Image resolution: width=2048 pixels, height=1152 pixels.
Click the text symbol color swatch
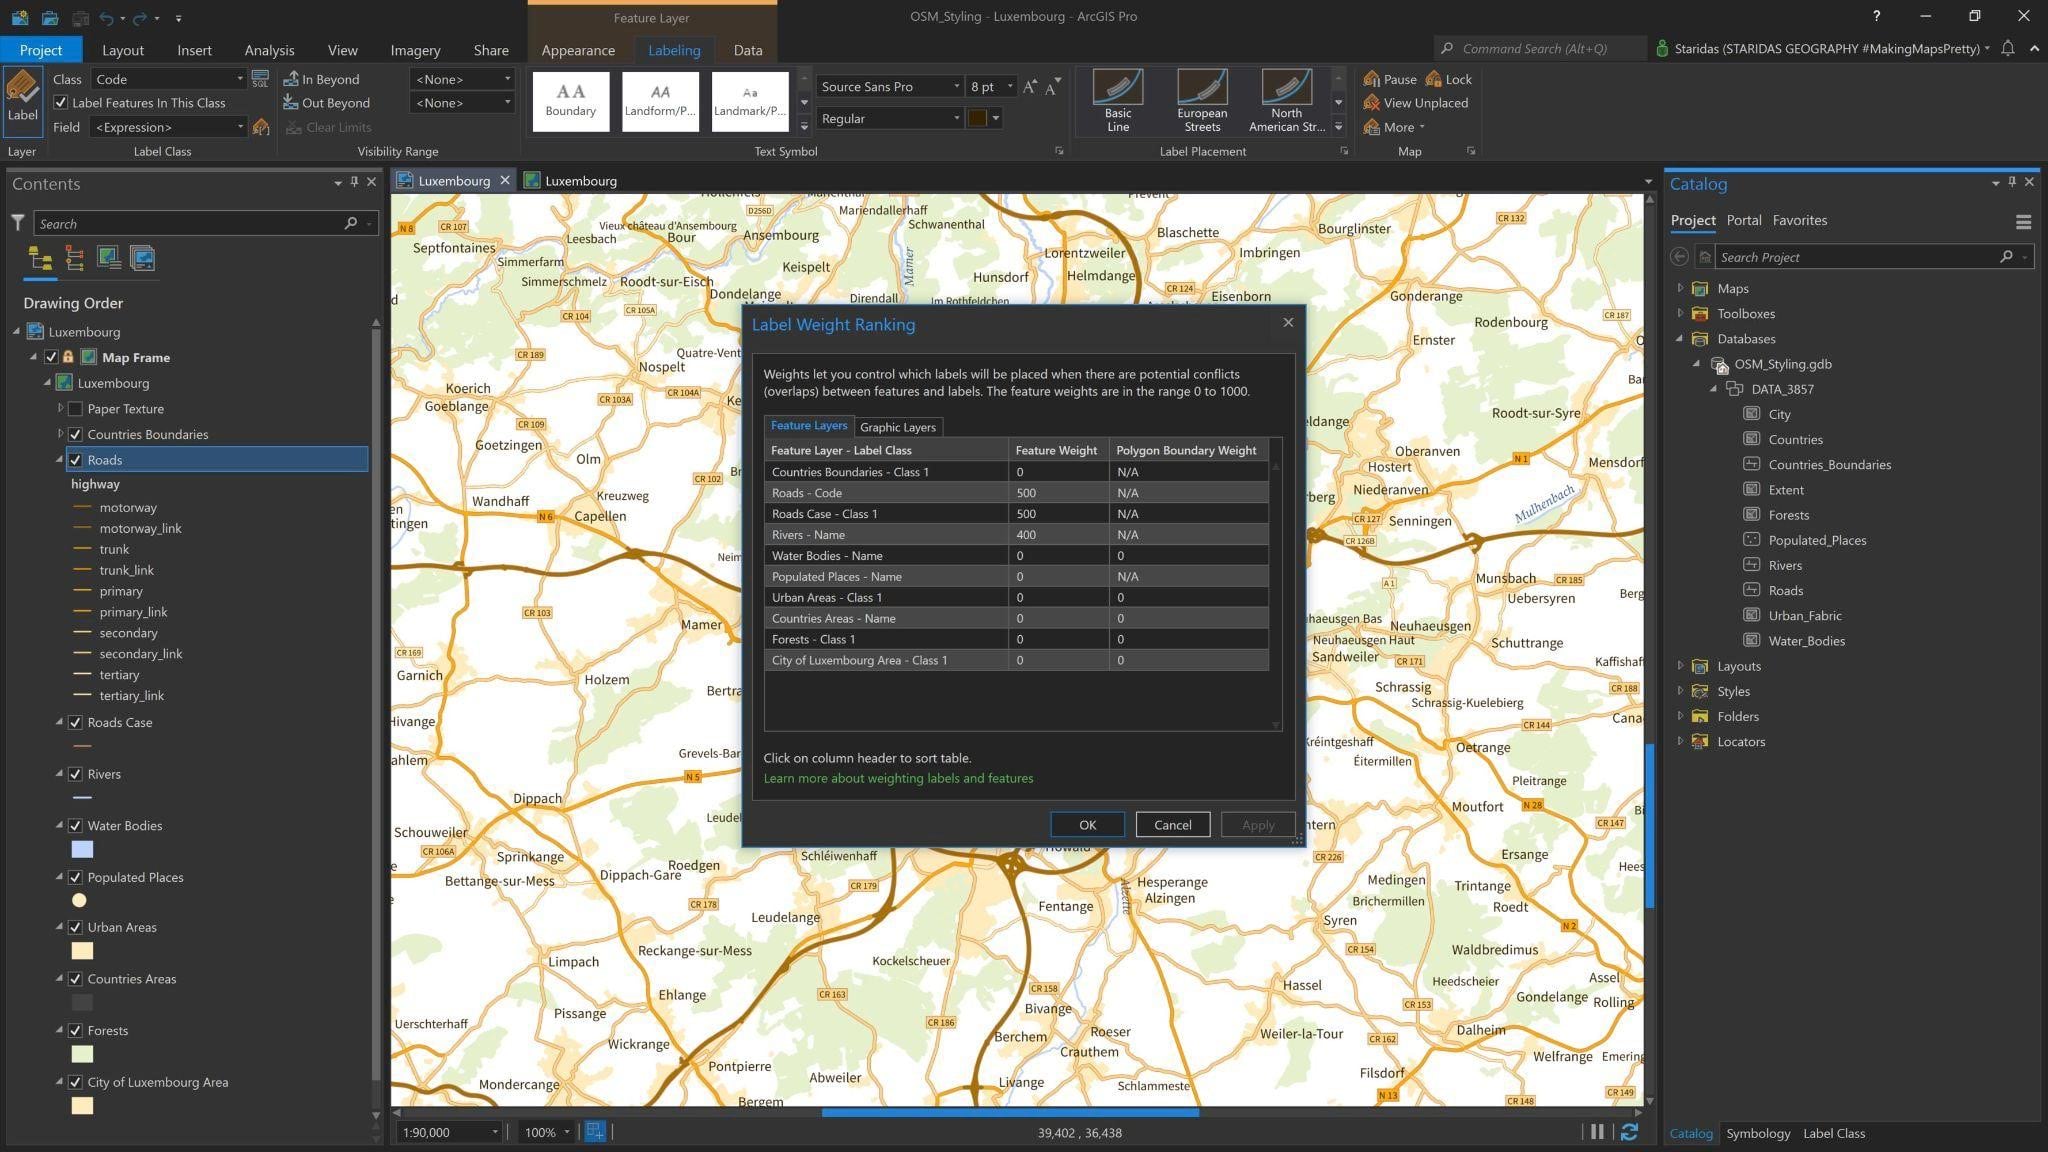pyautogui.click(x=977, y=118)
